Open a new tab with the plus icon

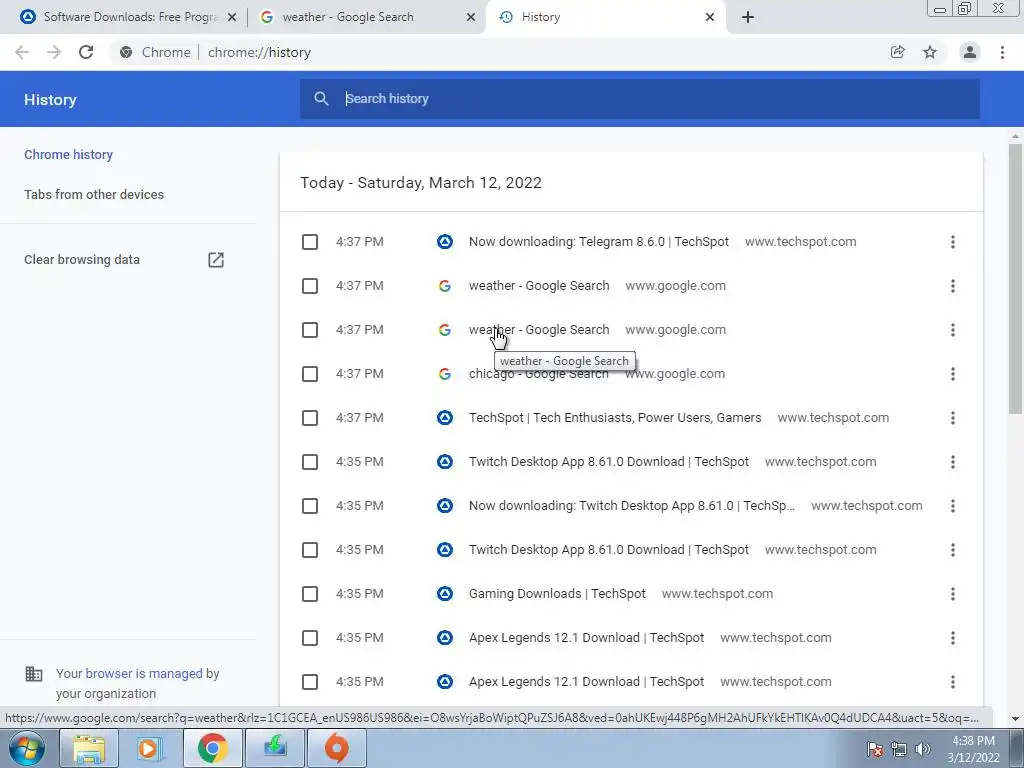point(748,17)
